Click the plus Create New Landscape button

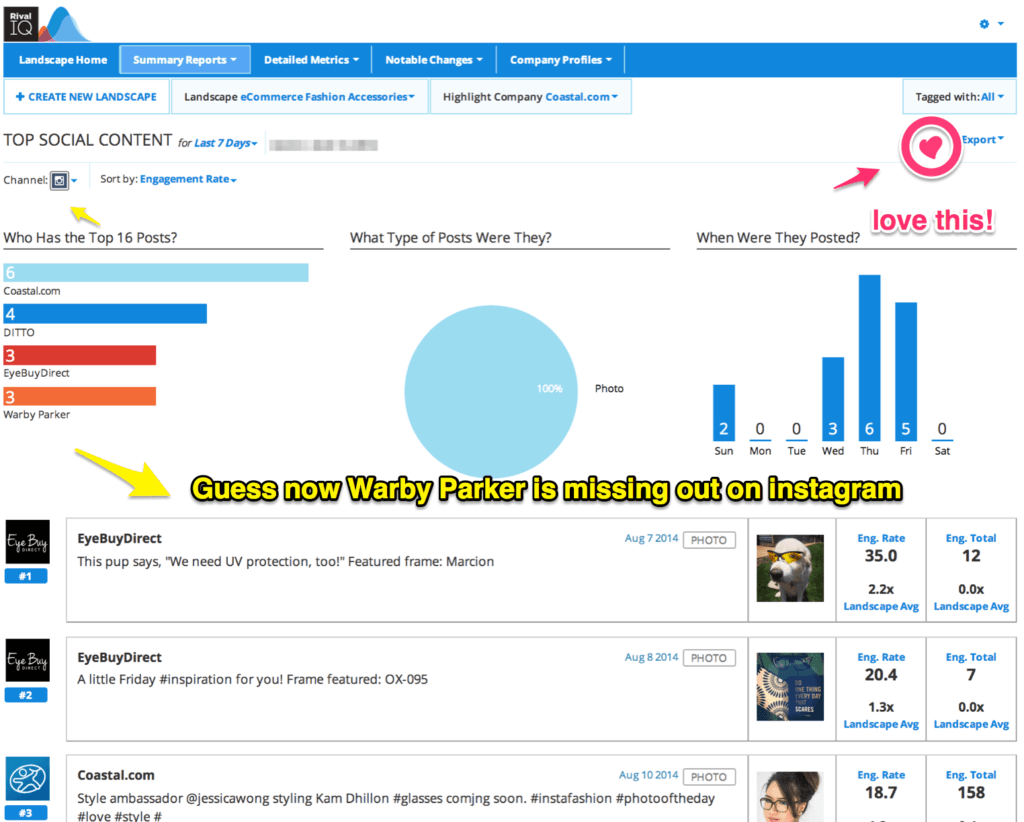click(x=86, y=97)
